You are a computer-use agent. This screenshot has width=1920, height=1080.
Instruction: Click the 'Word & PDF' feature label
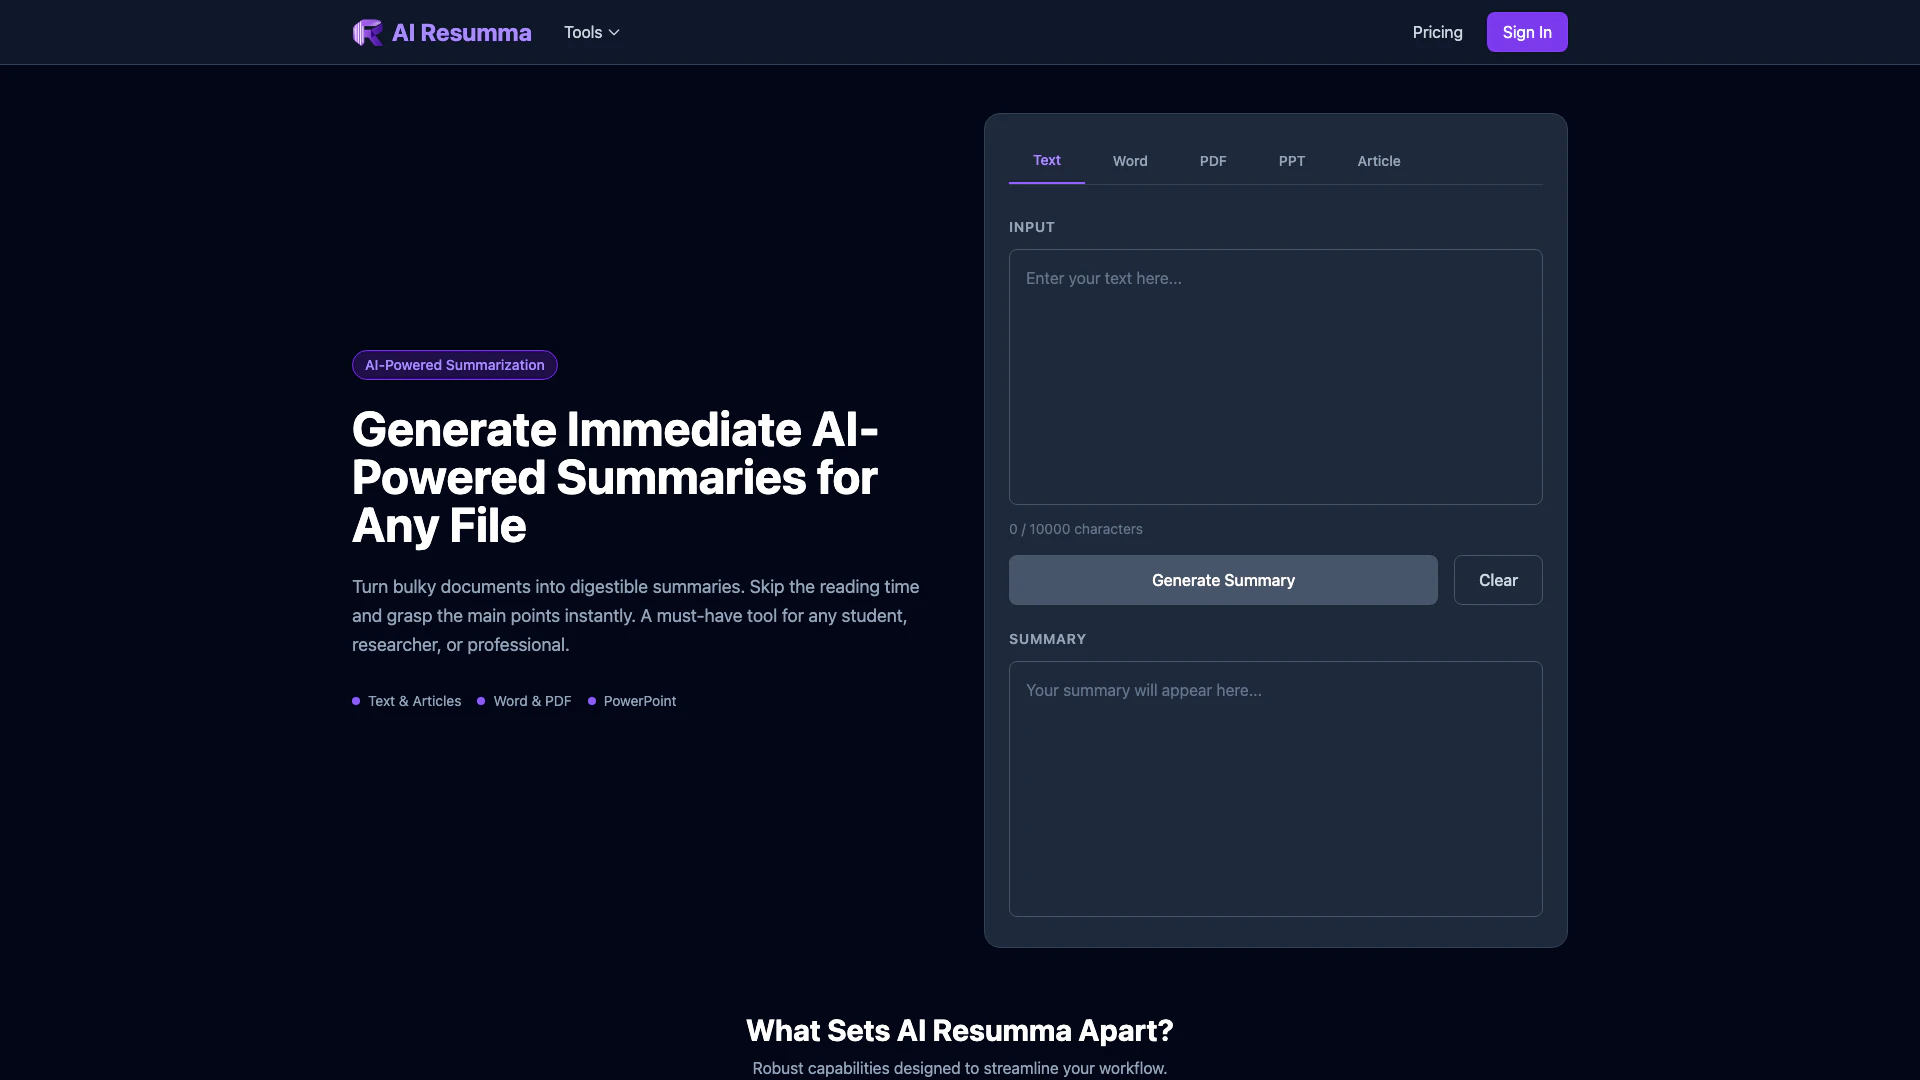tap(532, 701)
